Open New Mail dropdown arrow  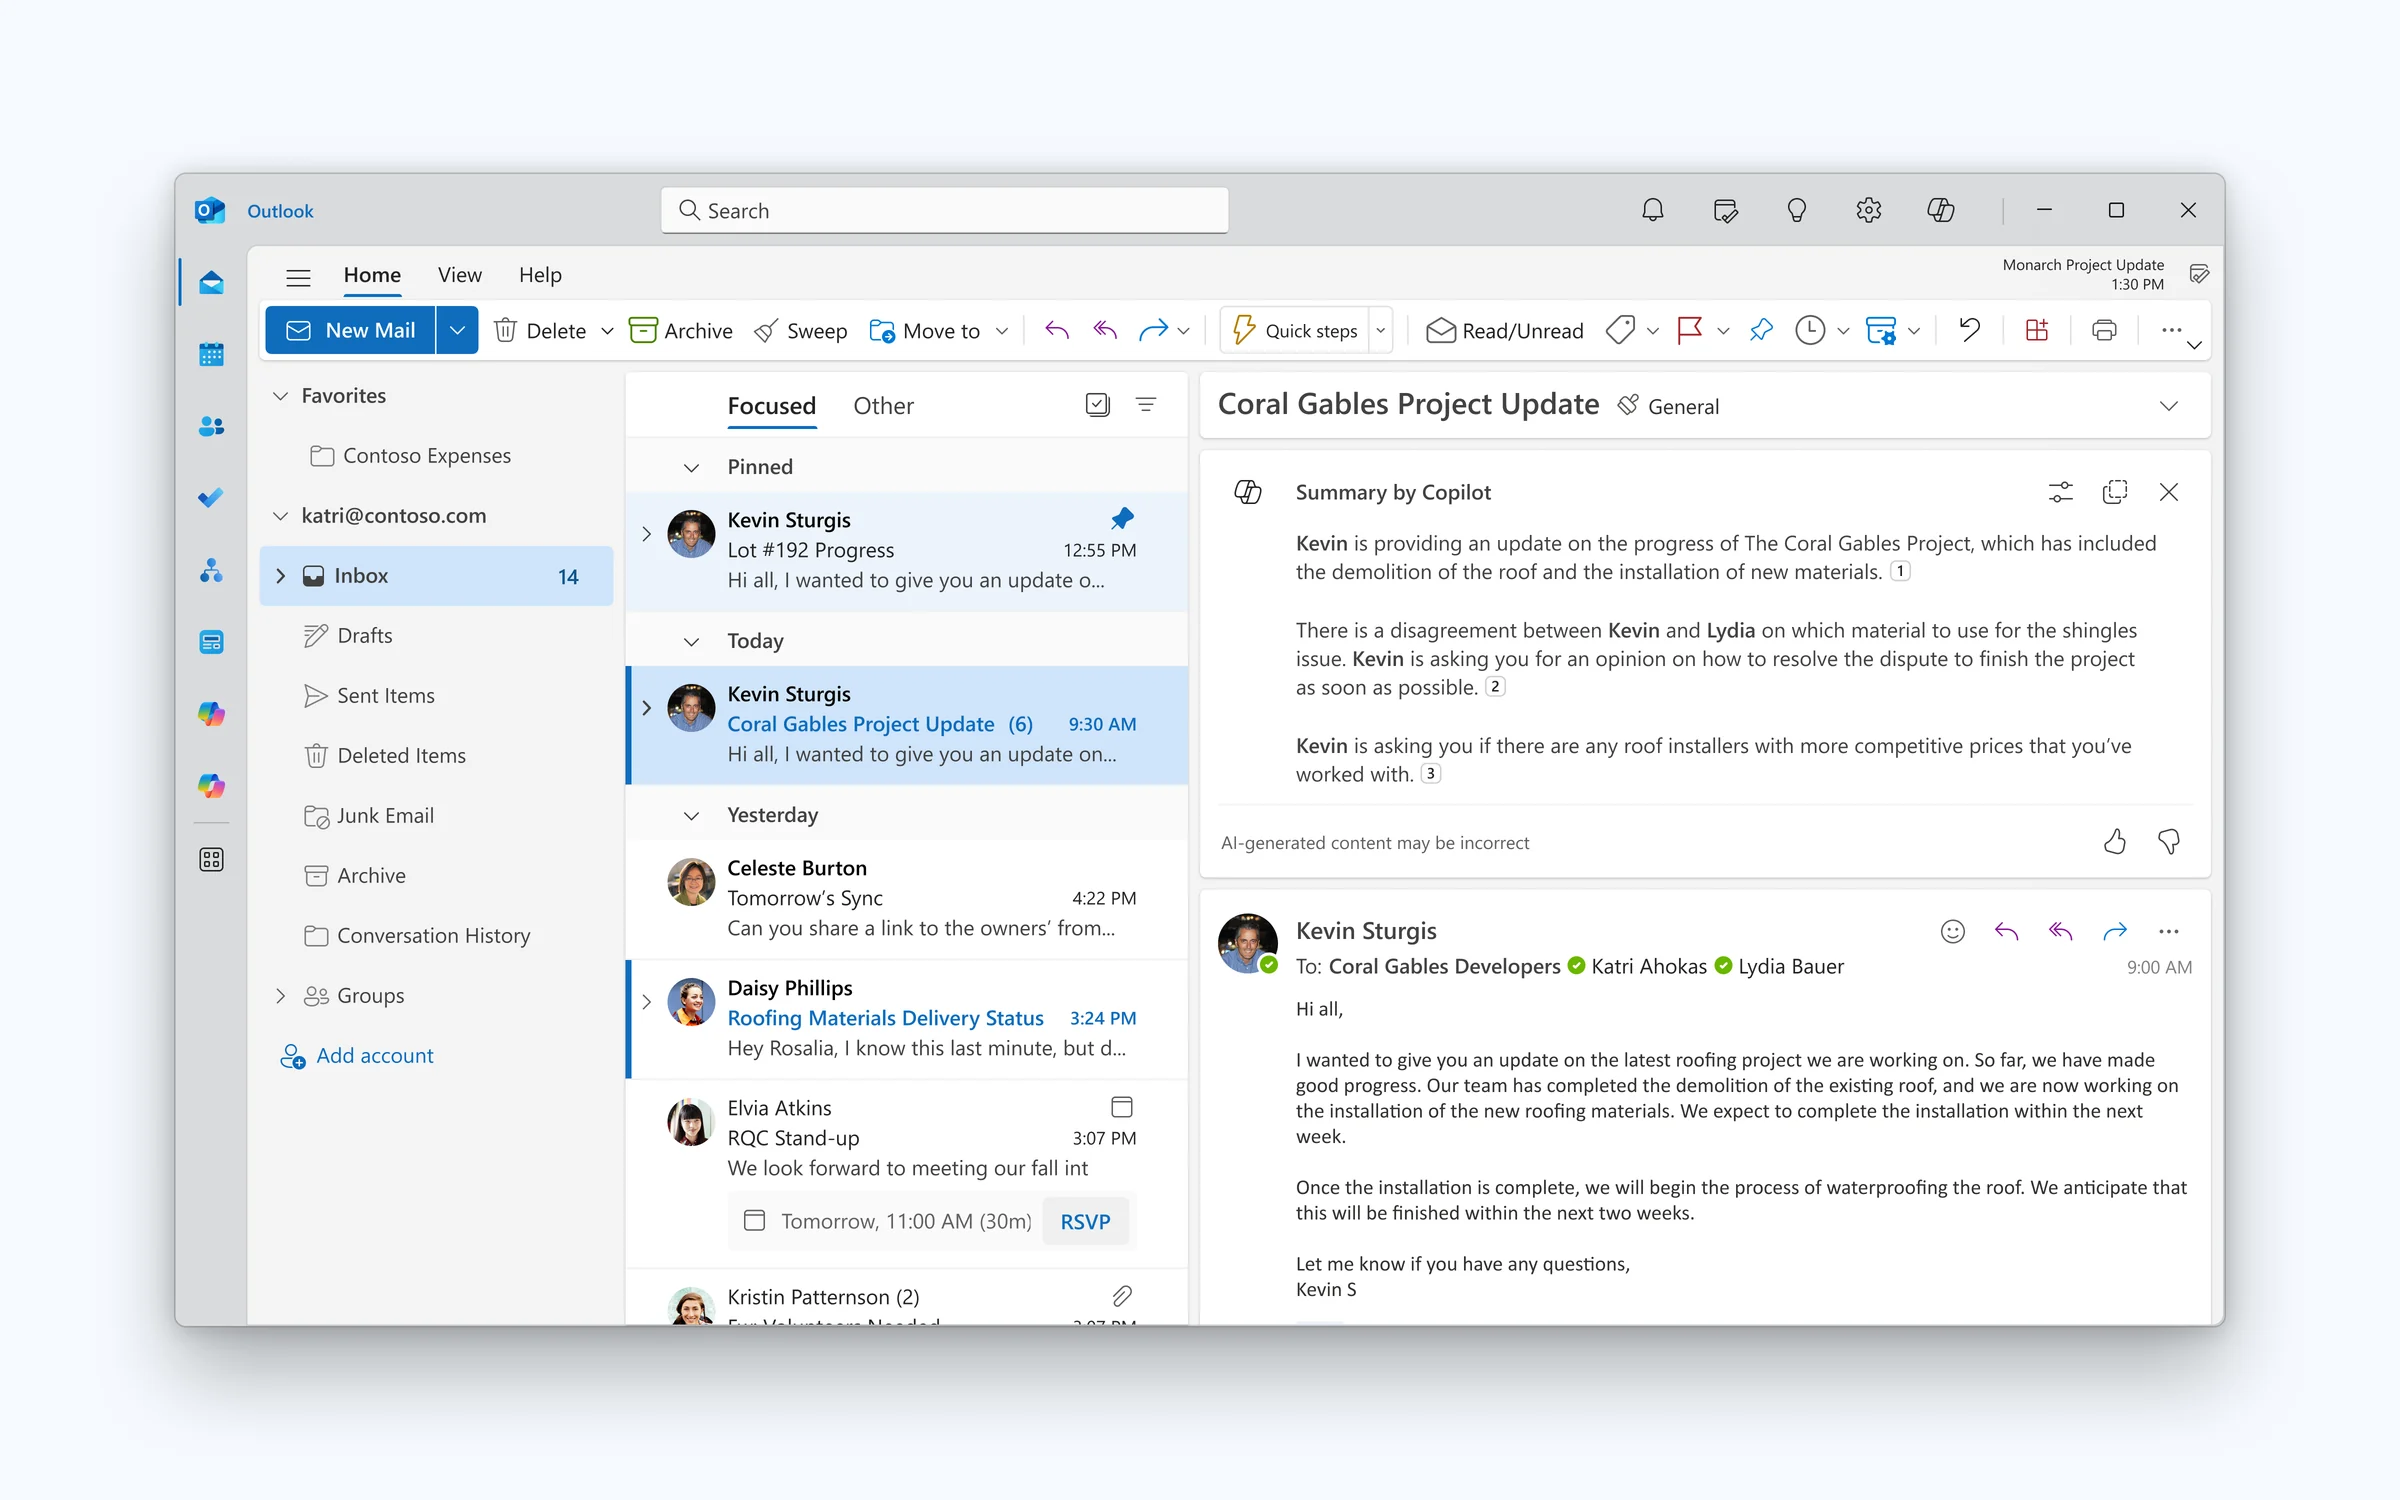[457, 330]
